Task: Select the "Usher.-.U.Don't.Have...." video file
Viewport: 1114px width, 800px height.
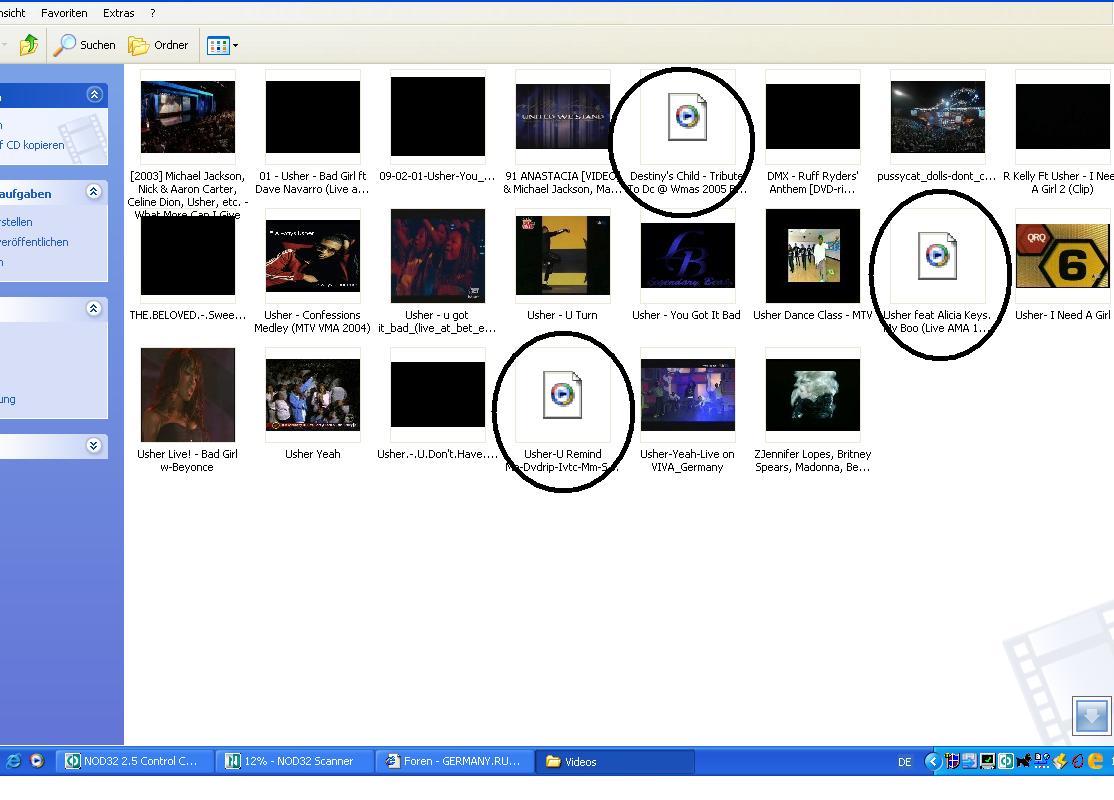Action: coord(438,395)
